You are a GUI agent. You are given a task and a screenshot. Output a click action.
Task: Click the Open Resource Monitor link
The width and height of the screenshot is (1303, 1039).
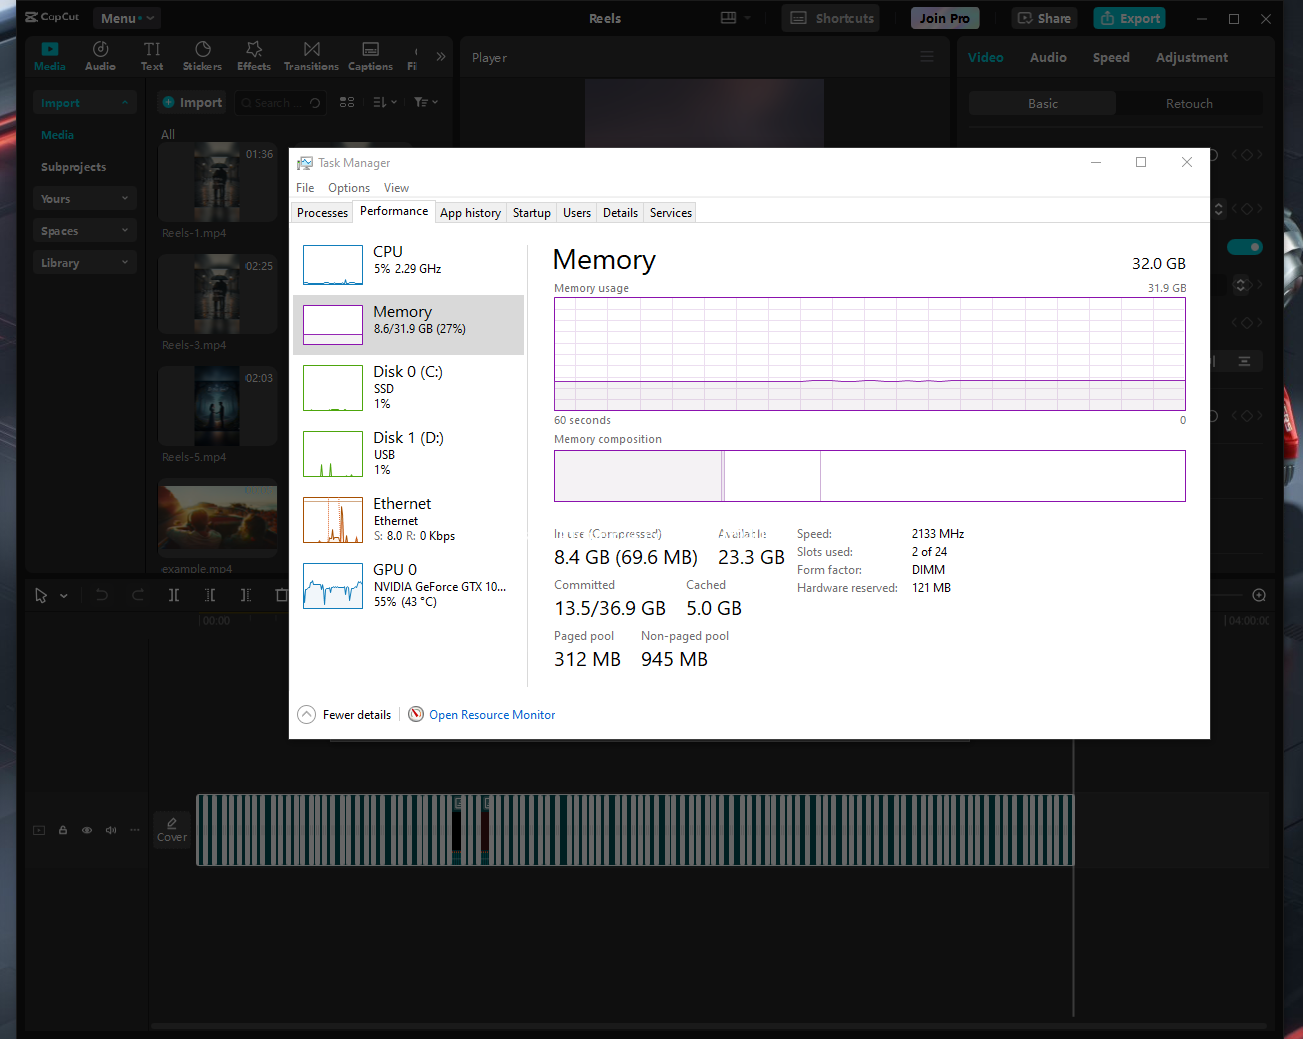click(x=491, y=715)
